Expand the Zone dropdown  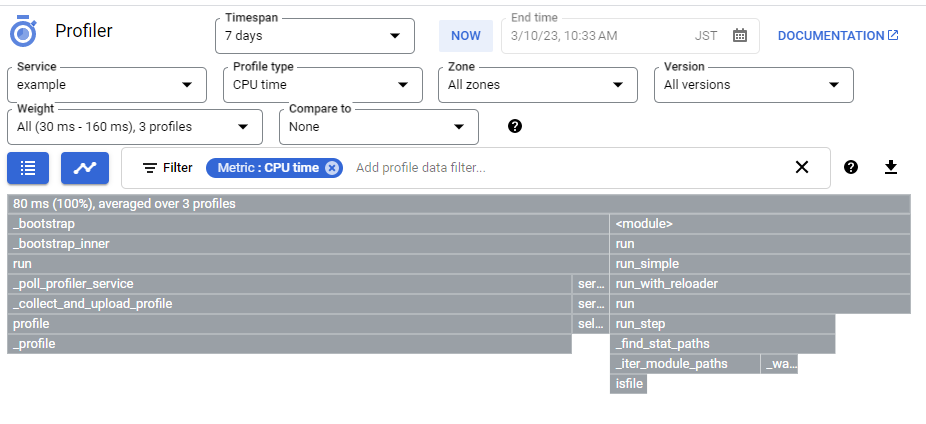coord(537,85)
